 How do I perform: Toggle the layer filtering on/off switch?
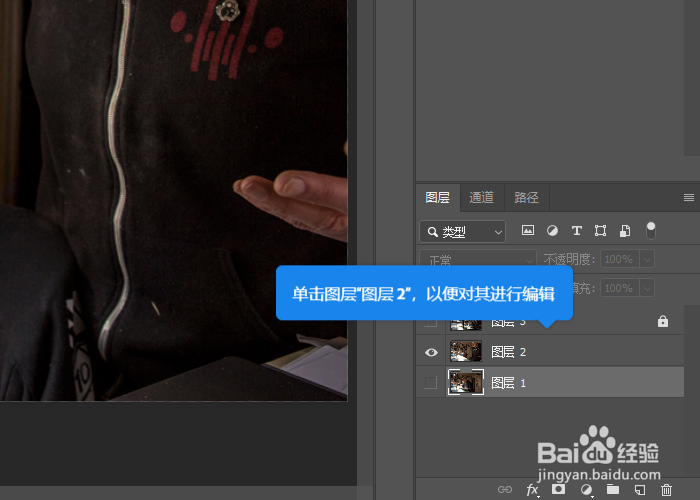pyautogui.click(x=651, y=230)
